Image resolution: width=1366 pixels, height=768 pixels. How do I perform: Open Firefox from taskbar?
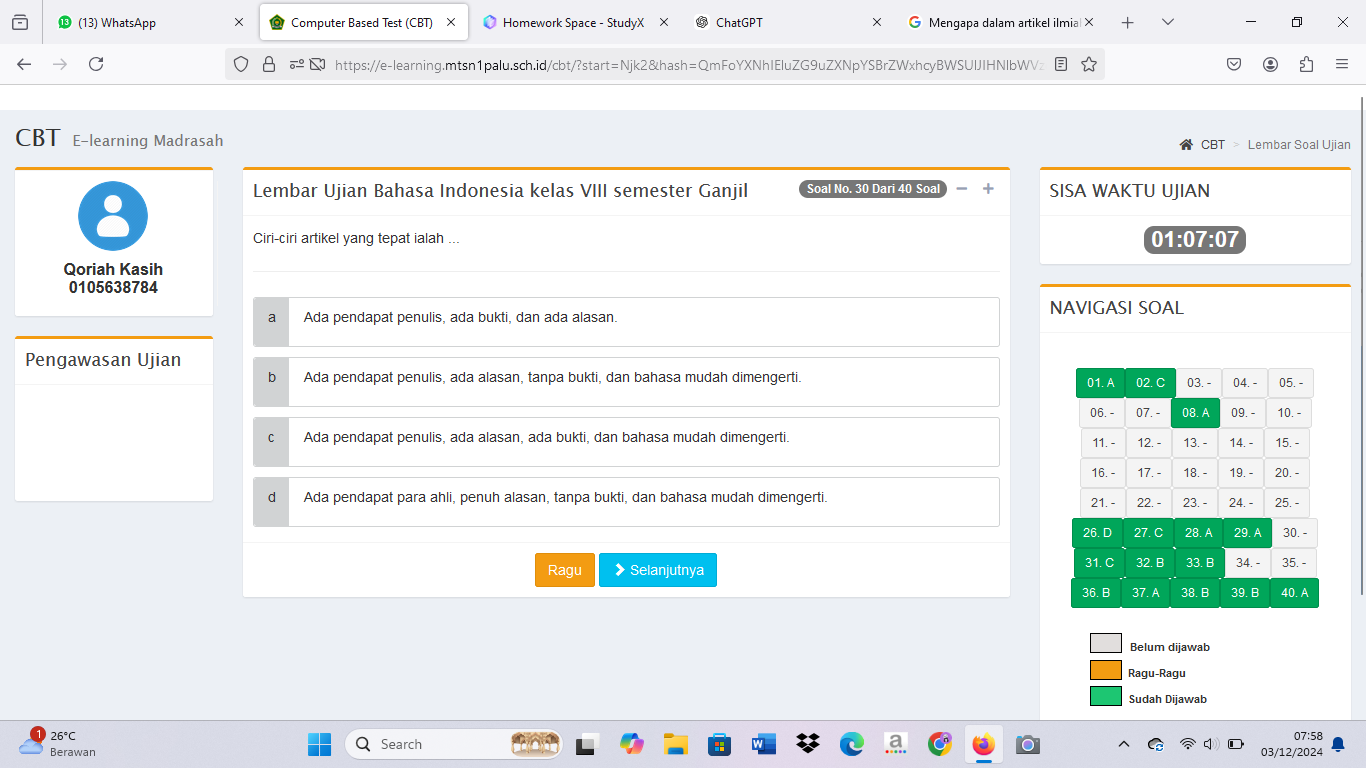983,744
